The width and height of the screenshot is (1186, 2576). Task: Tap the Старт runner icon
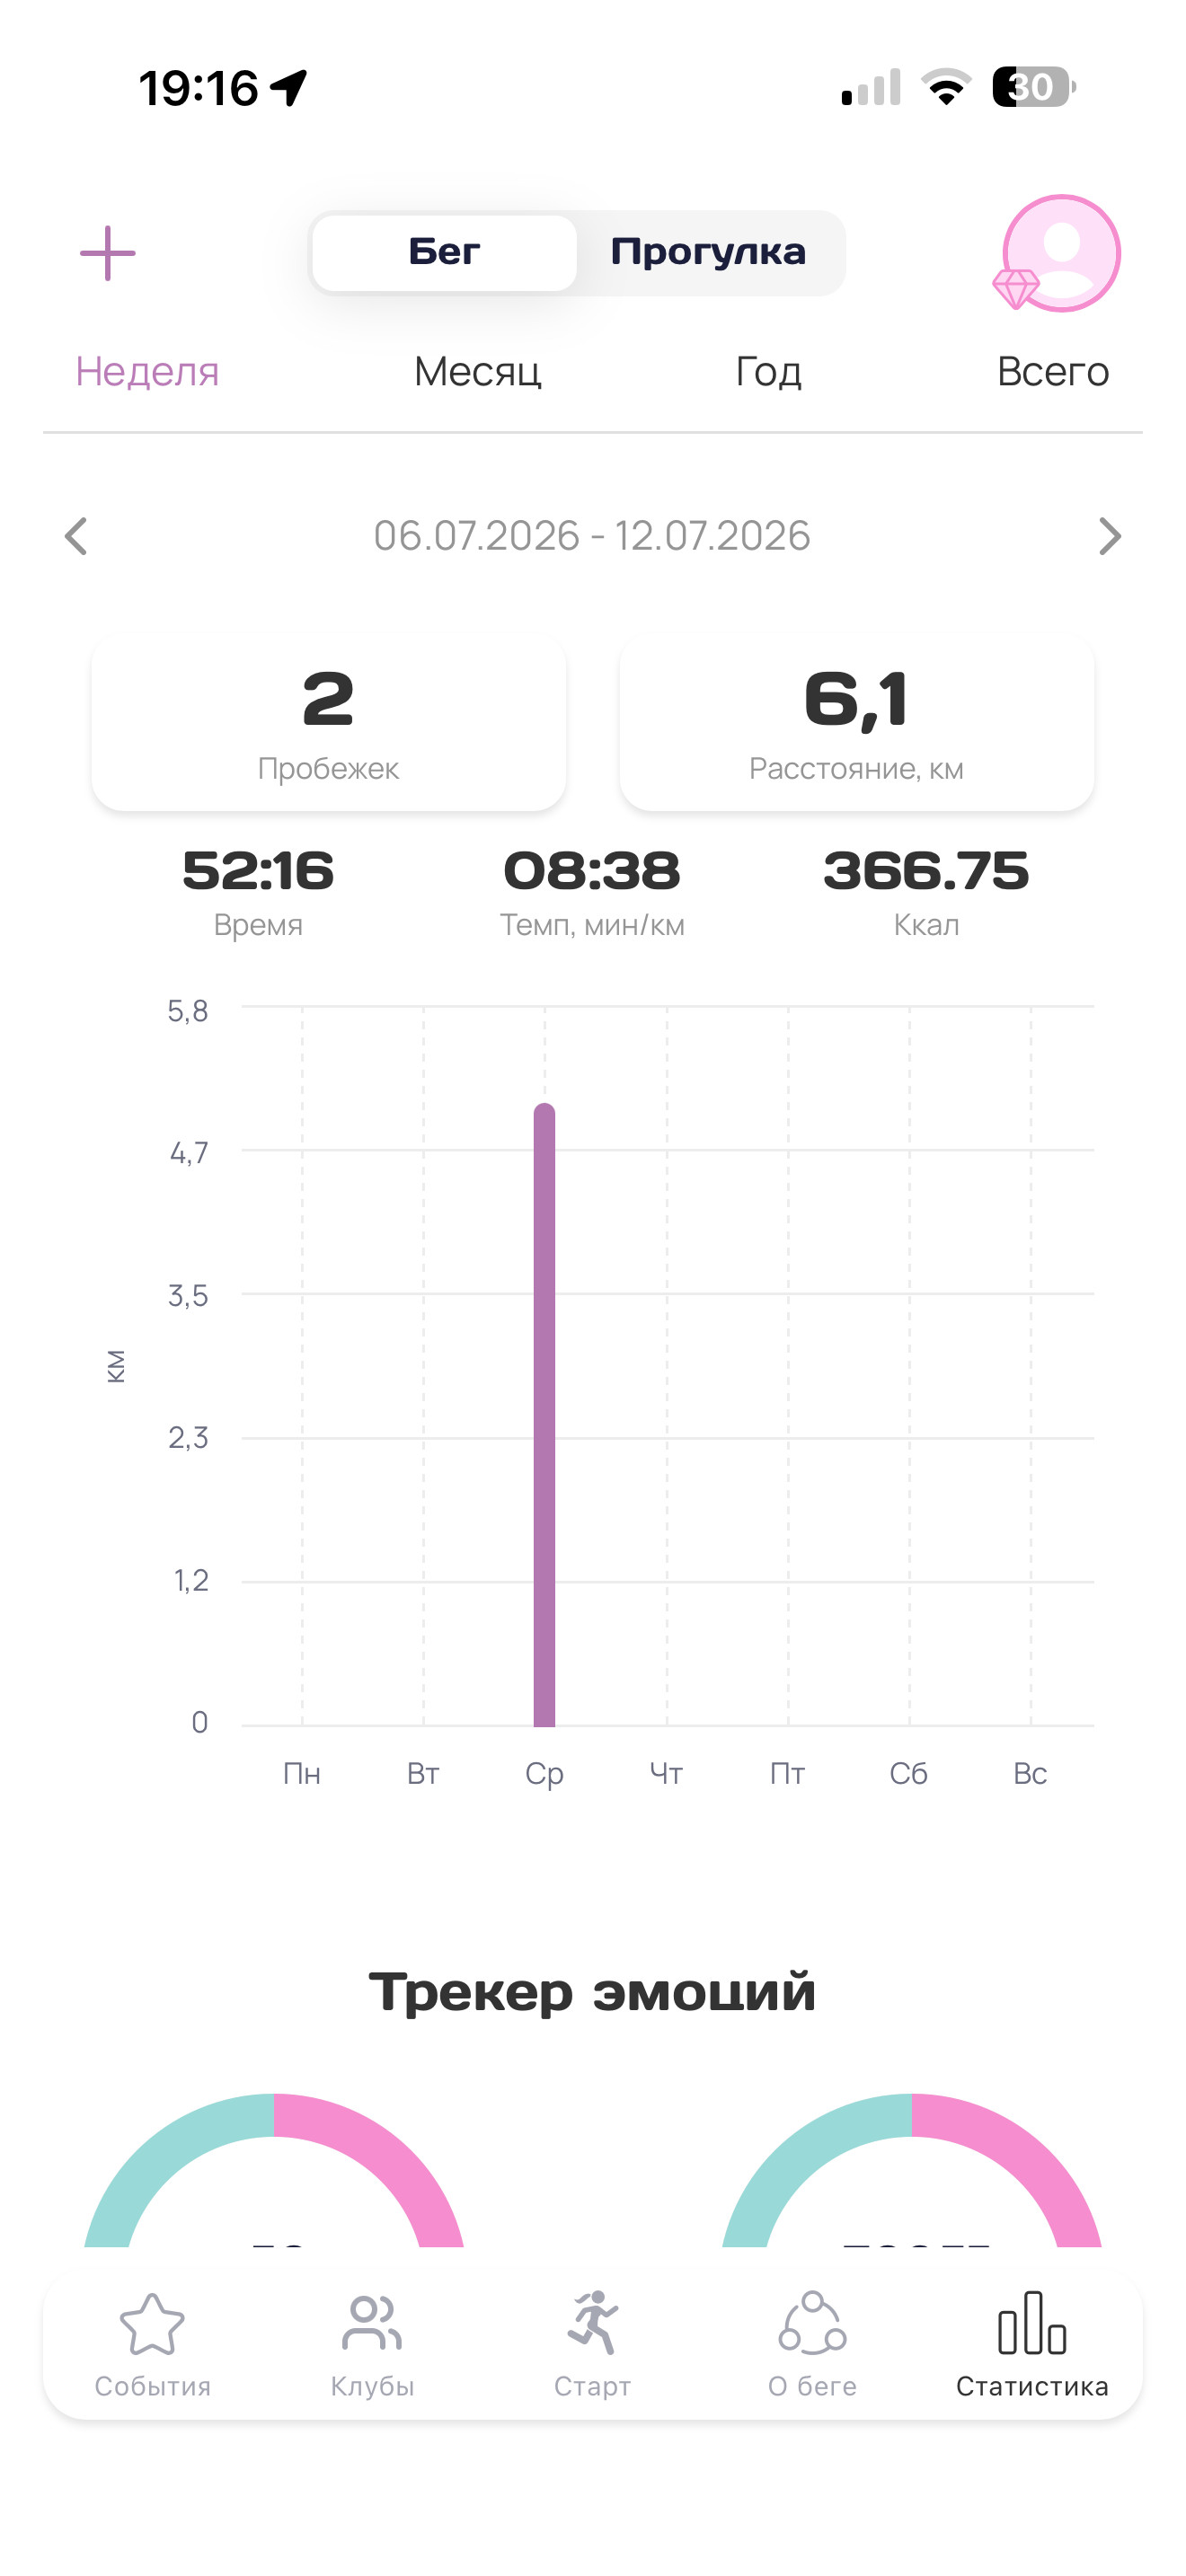(x=594, y=2322)
